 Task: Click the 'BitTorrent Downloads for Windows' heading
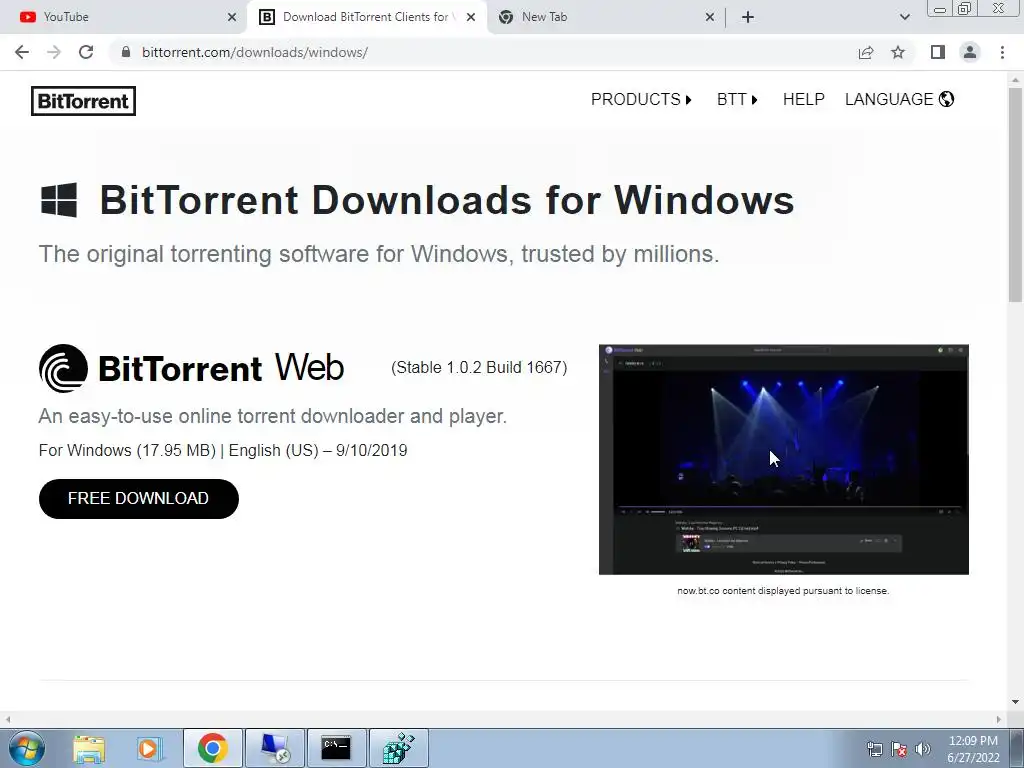click(x=447, y=200)
